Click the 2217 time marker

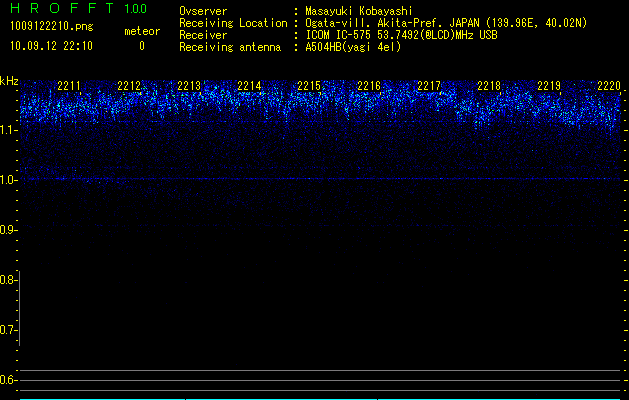click(429, 86)
